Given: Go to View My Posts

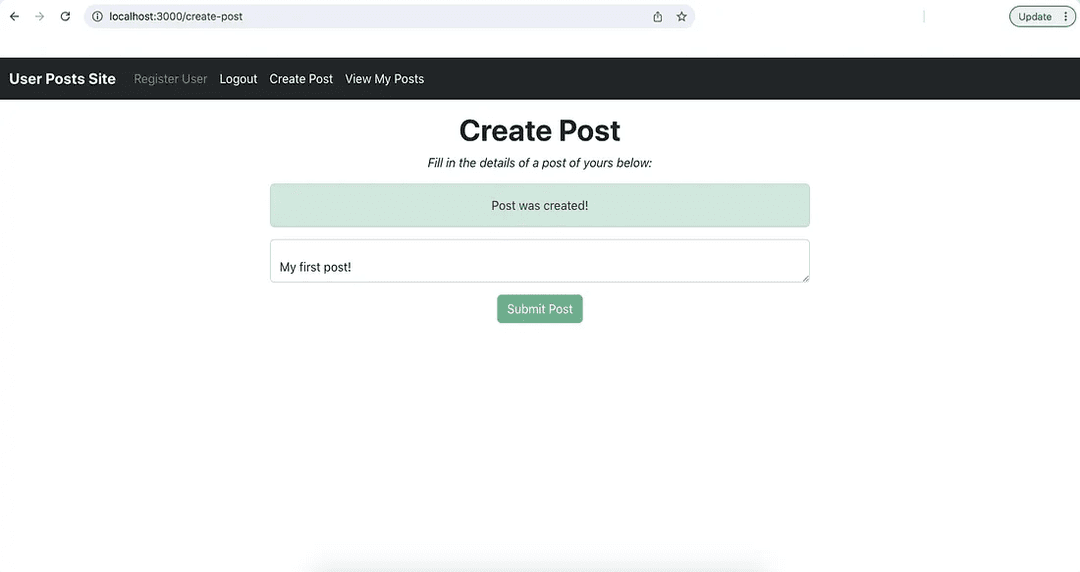Looking at the screenshot, I should click(384, 79).
